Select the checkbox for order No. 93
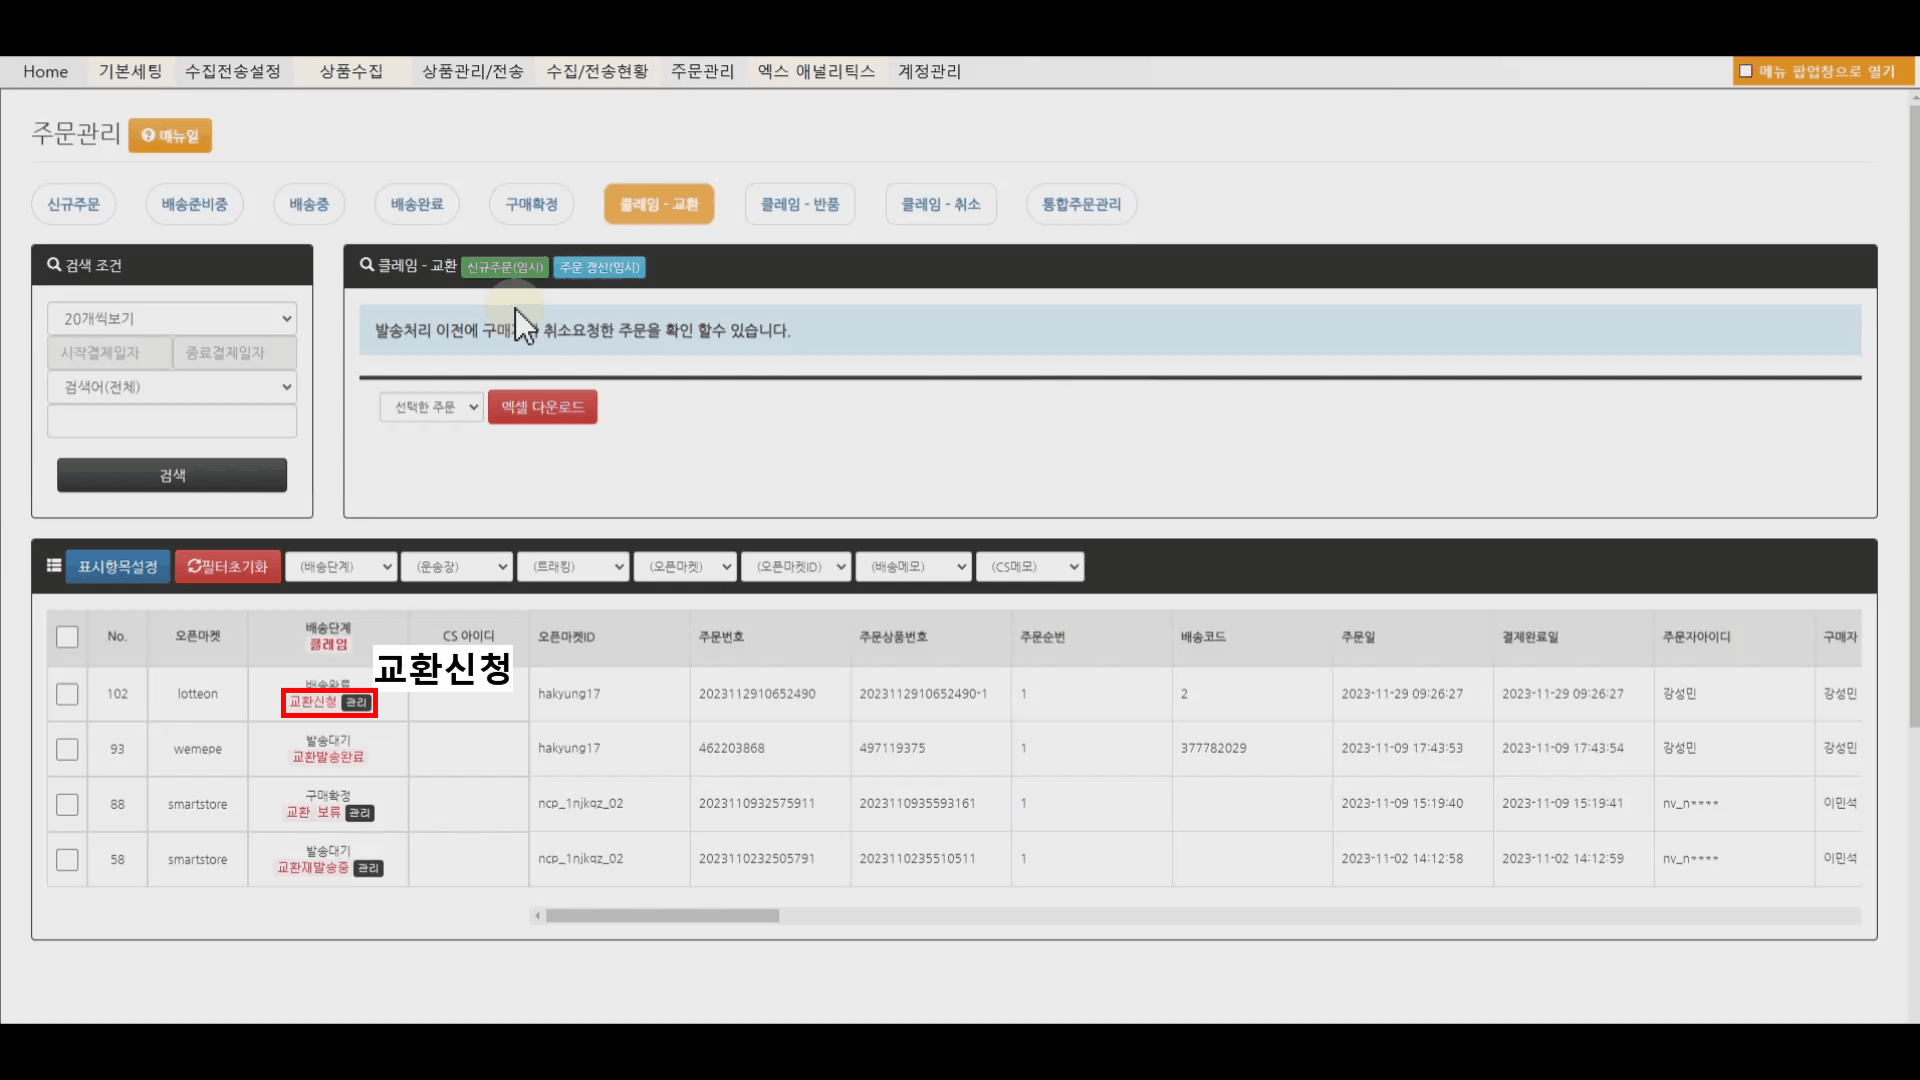 pos(67,749)
